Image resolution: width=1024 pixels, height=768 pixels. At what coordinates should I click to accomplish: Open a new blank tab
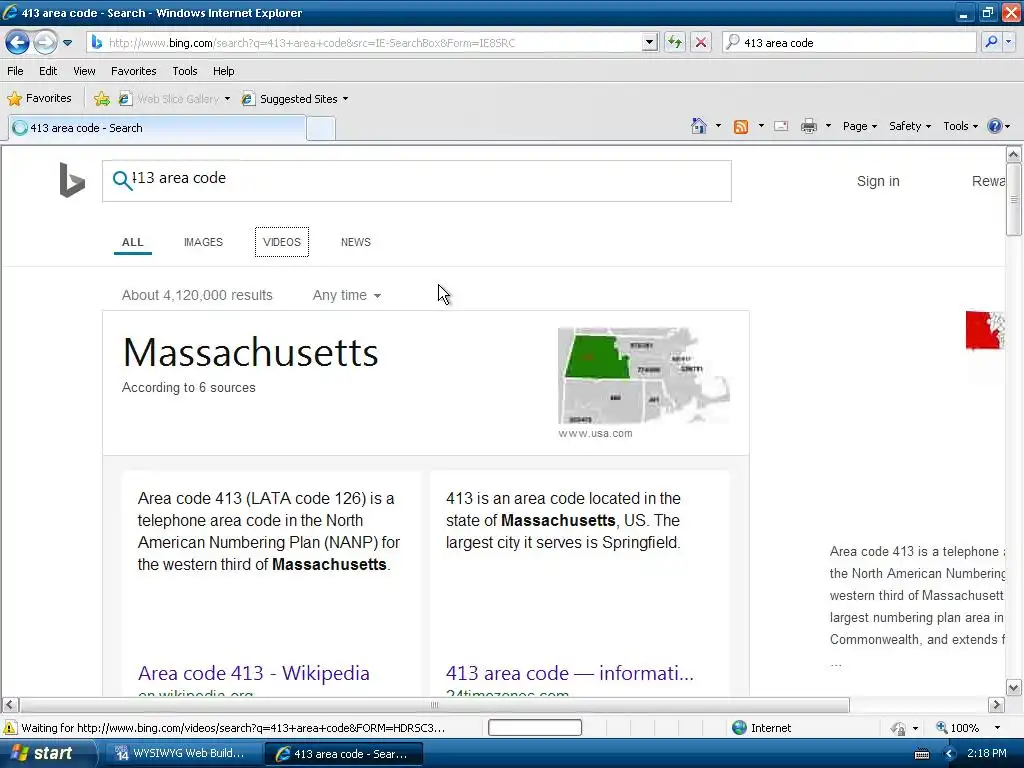point(321,129)
